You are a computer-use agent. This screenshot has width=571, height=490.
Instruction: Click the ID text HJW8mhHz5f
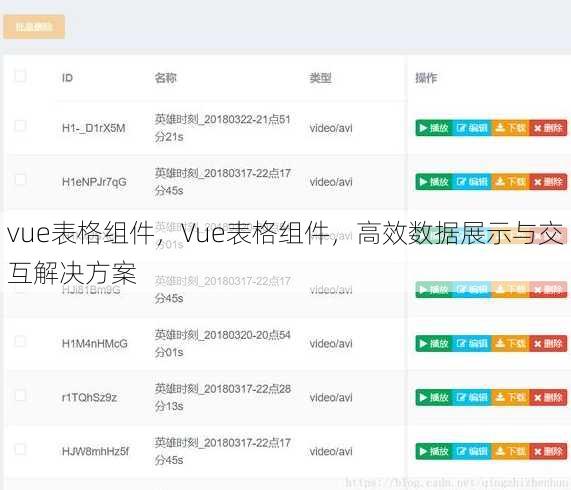point(95,451)
